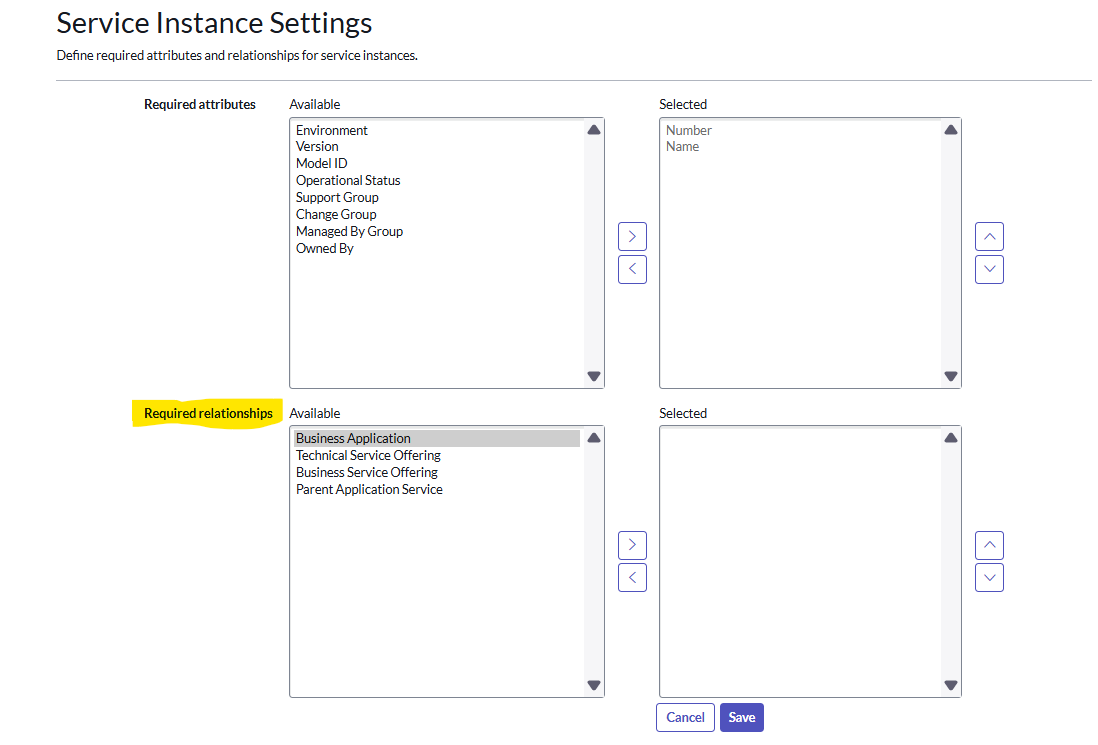Select Name in selected attributes list
The width and height of the screenshot is (1098, 745).
click(x=683, y=146)
